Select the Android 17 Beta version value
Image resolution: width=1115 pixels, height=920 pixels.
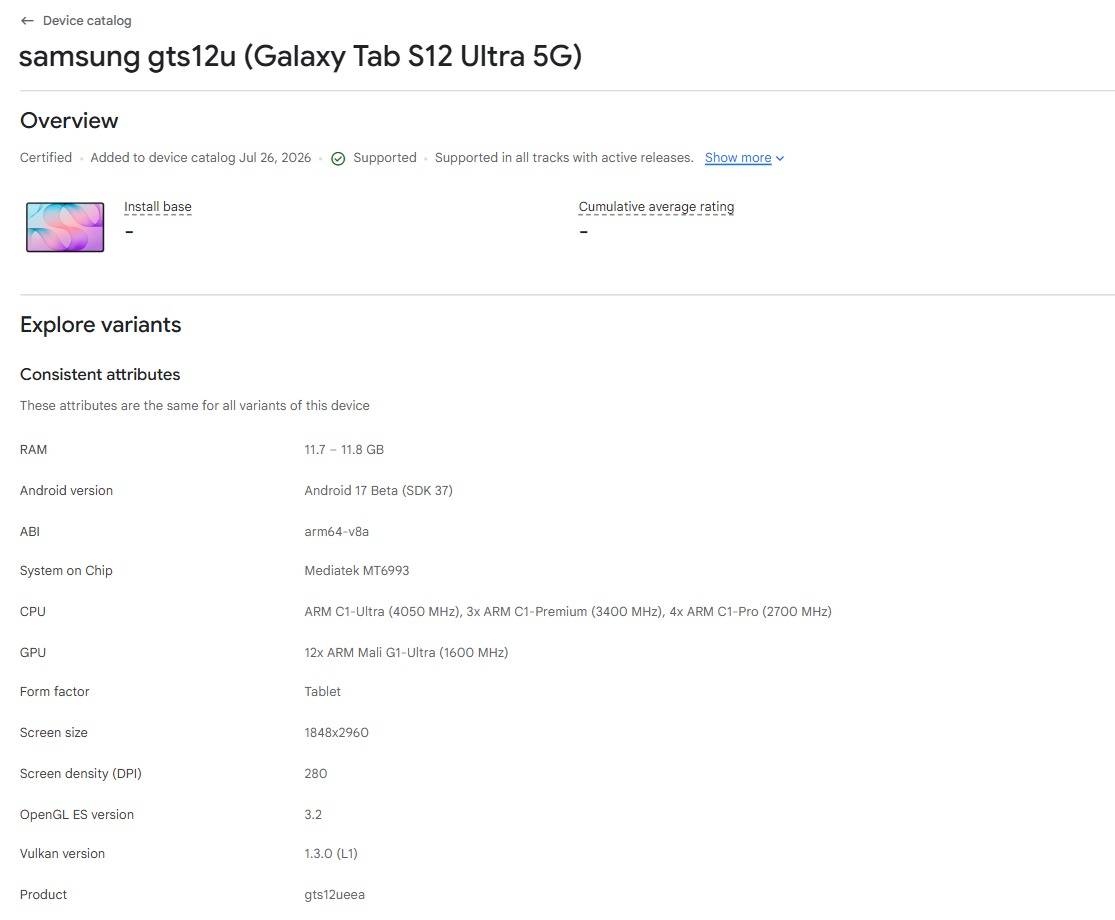point(378,491)
